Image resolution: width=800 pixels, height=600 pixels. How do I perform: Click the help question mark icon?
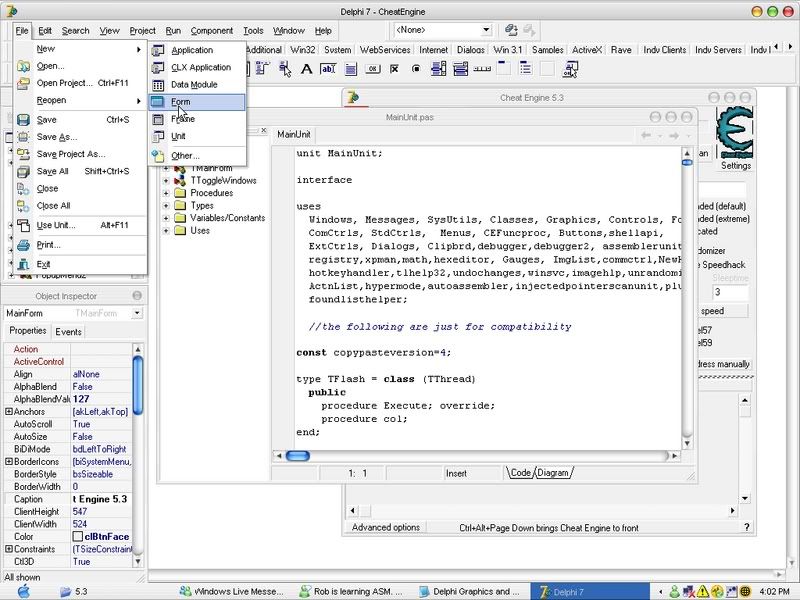(746, 527)
